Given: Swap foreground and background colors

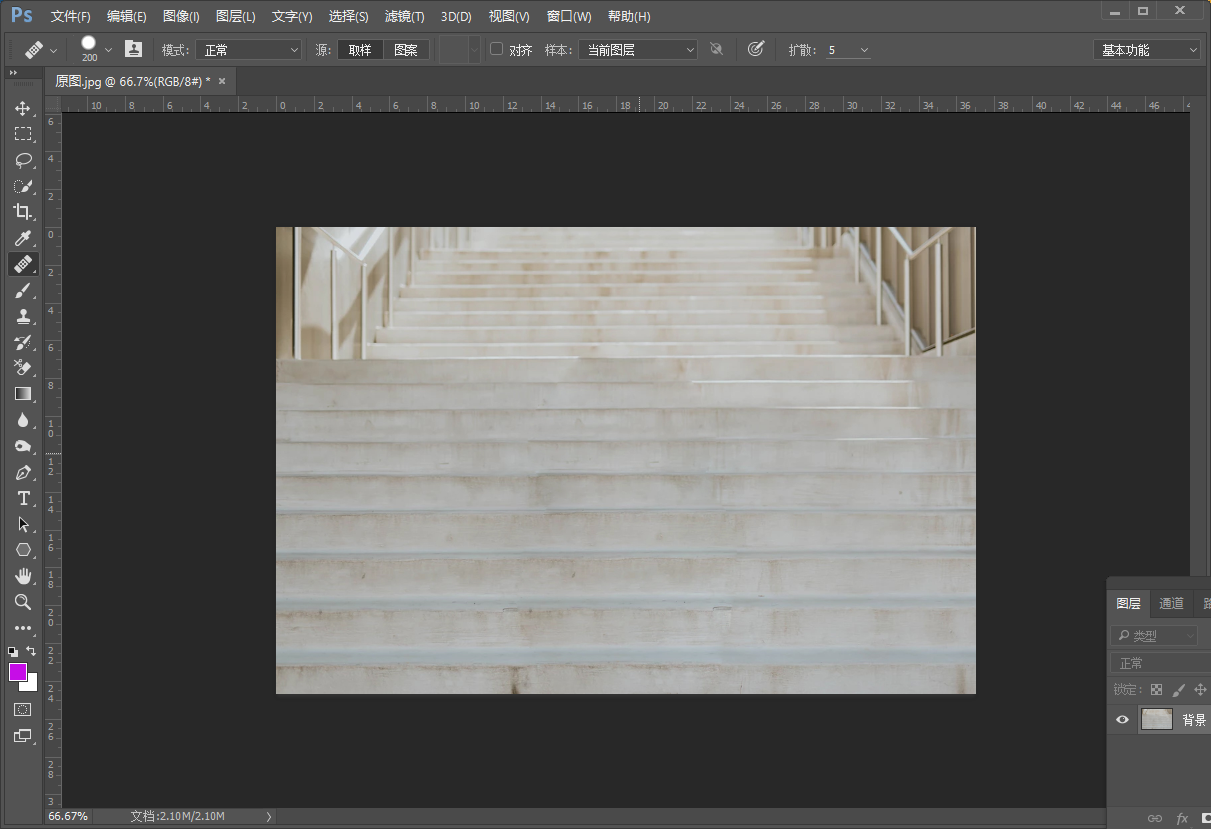Looking at the screenshot, I should (31, 651).
